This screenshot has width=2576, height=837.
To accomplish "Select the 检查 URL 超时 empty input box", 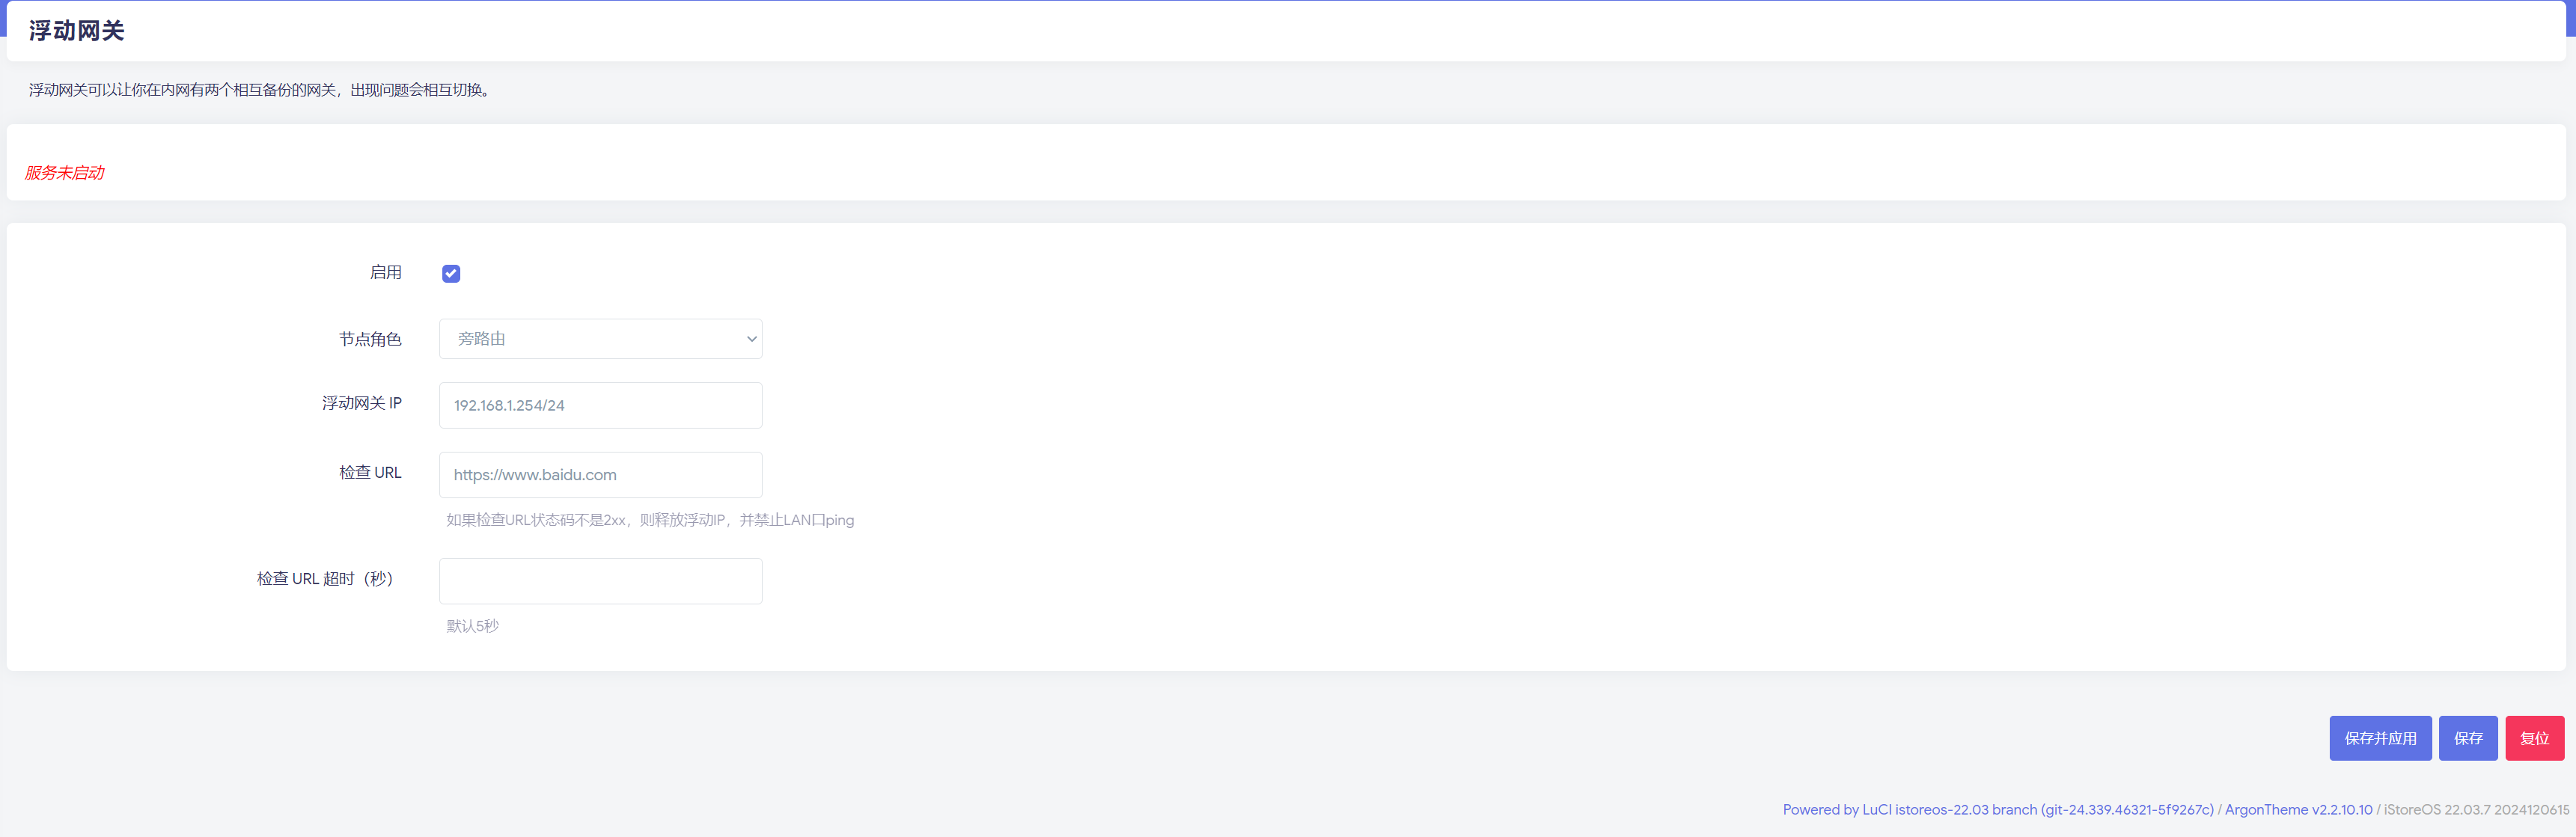I will (600, 581).
